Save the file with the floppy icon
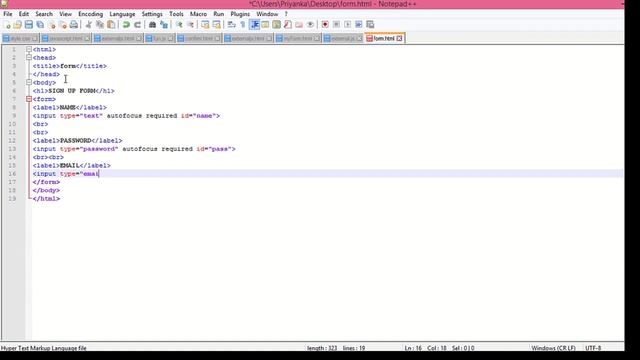Image resolution: width=640 pixels, height=360 pixels. click(x=29, y=25)
